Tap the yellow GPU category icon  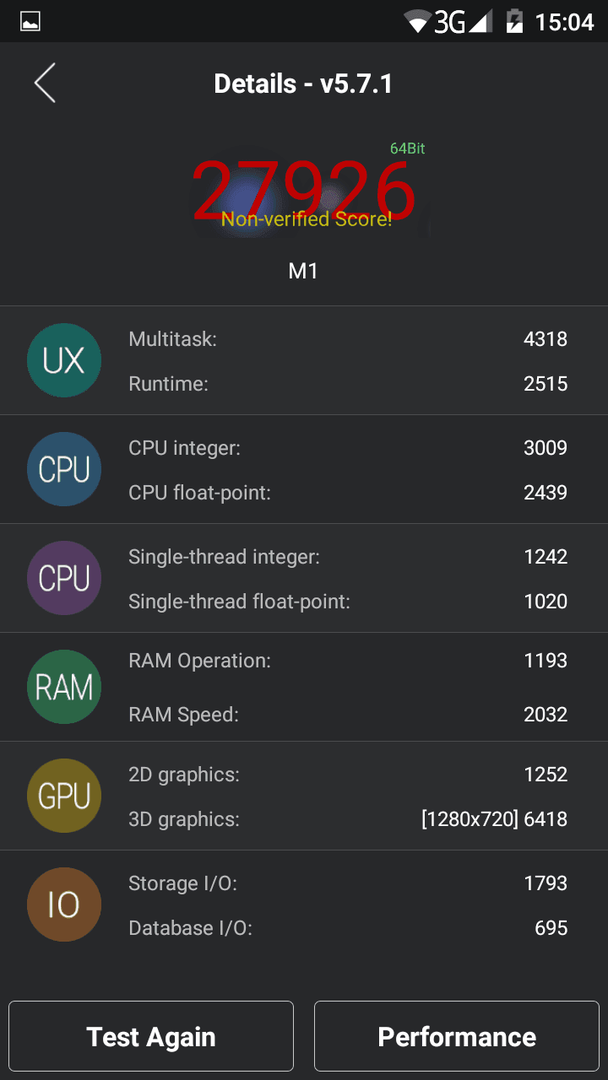click(64, 796)
